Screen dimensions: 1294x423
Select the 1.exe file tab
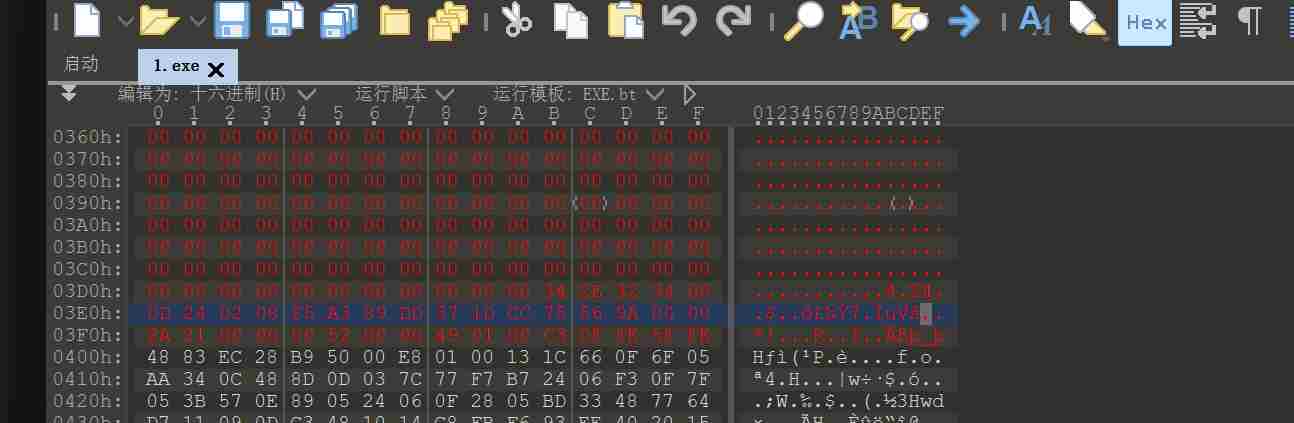pos(176,66)
